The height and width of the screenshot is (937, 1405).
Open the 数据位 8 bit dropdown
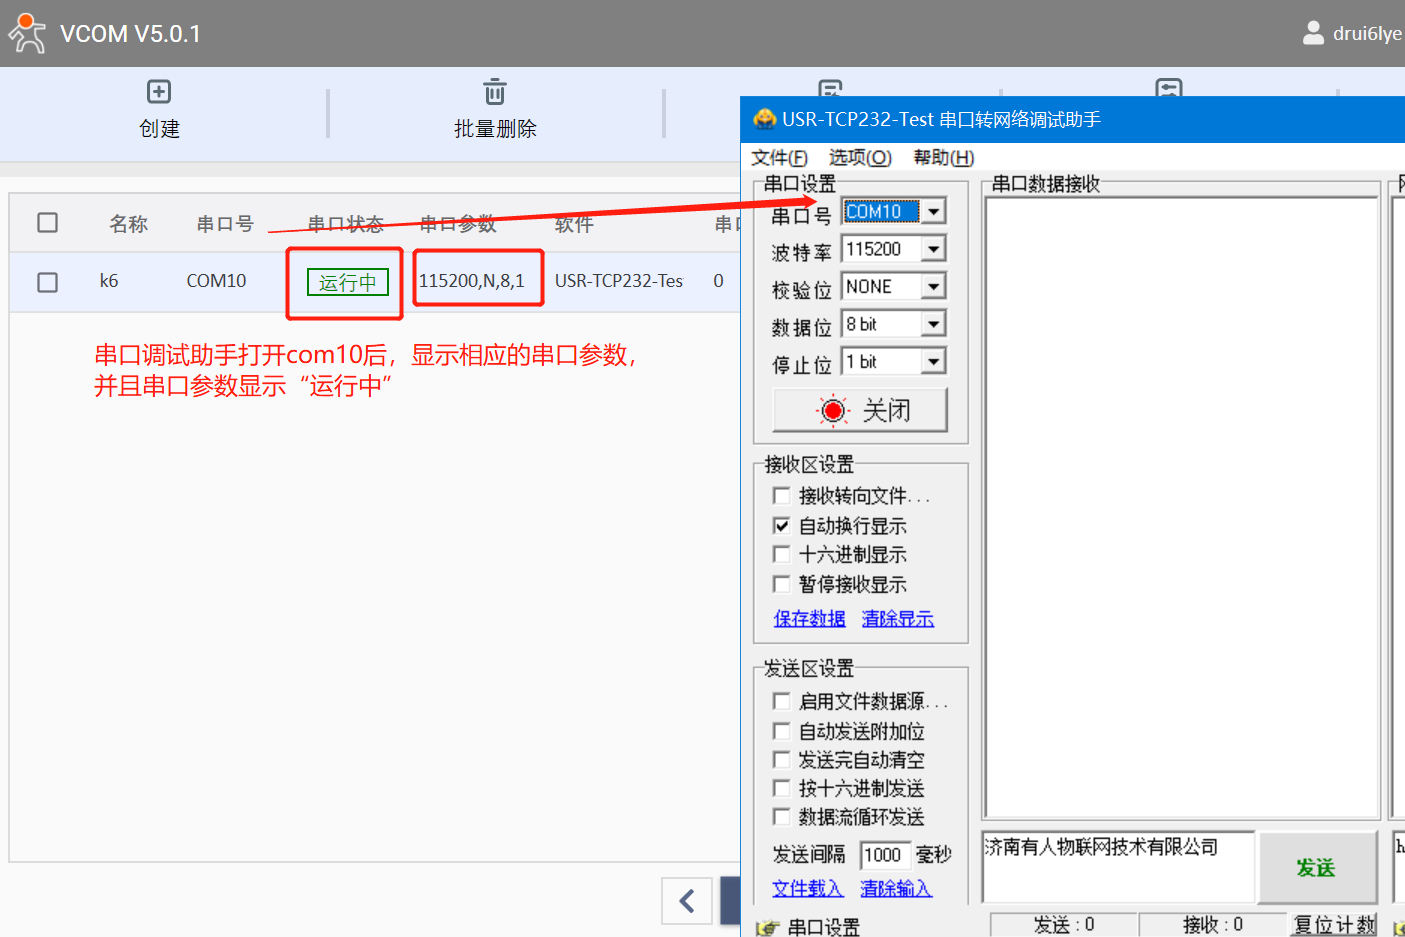933,324
